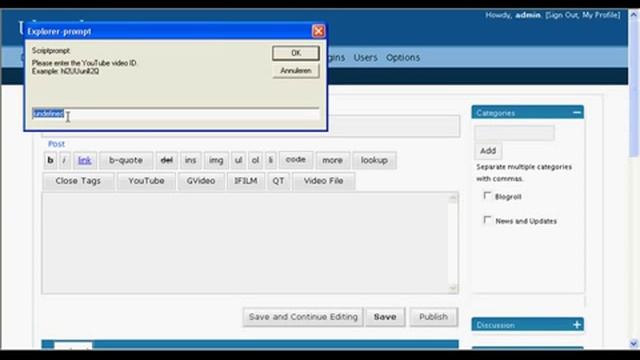Insert a link with the link button
640x360 pixels.
coord(84,160)
